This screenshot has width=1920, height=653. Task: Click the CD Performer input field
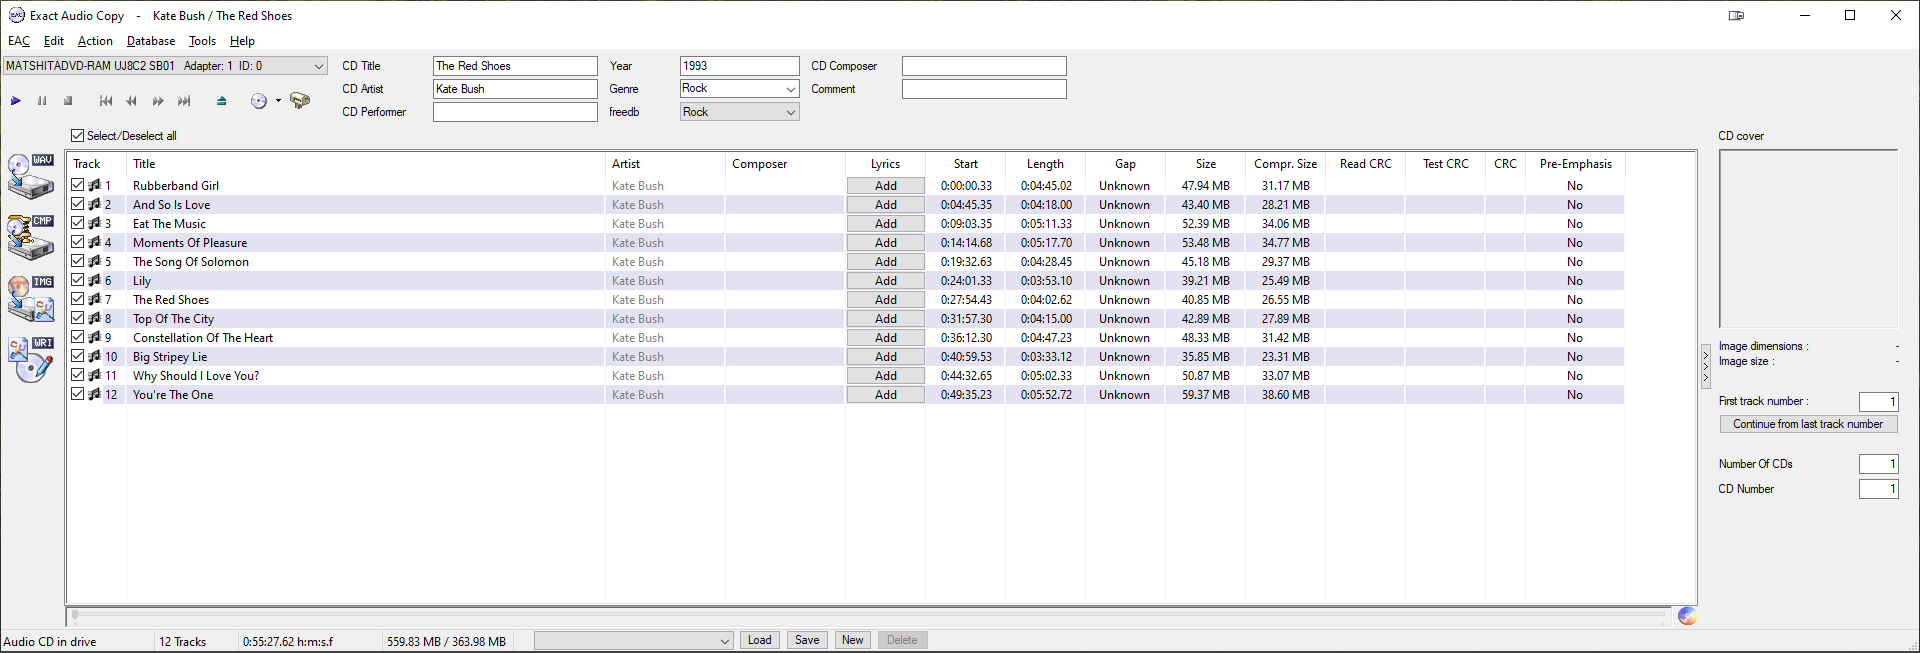point(515,112)
